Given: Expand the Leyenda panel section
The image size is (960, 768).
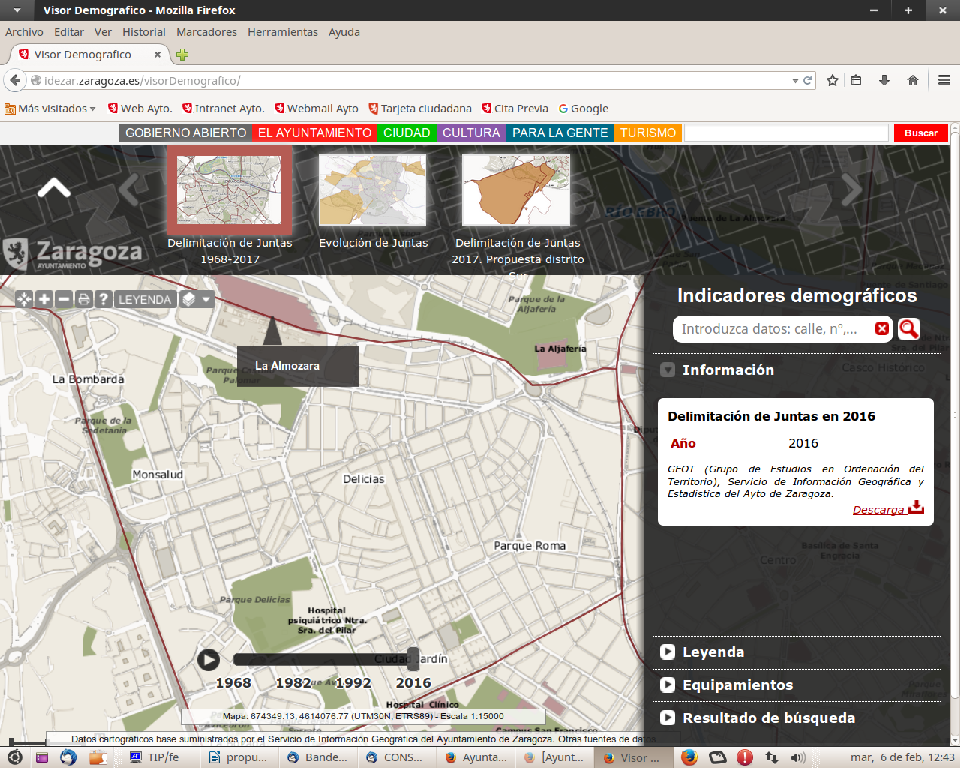Looking at the screenshot, I should point(667,652).
